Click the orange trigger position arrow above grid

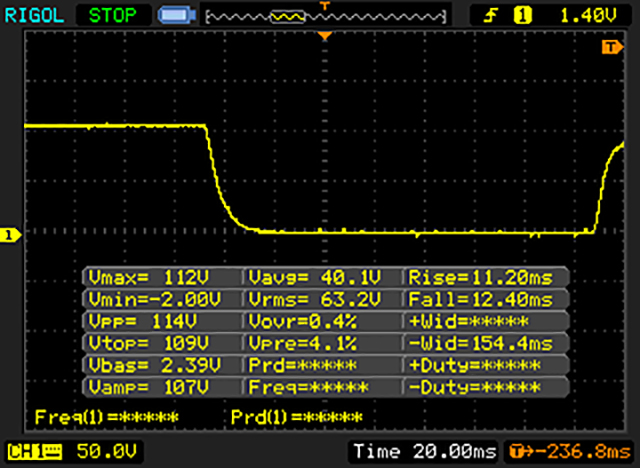[323, 36]
